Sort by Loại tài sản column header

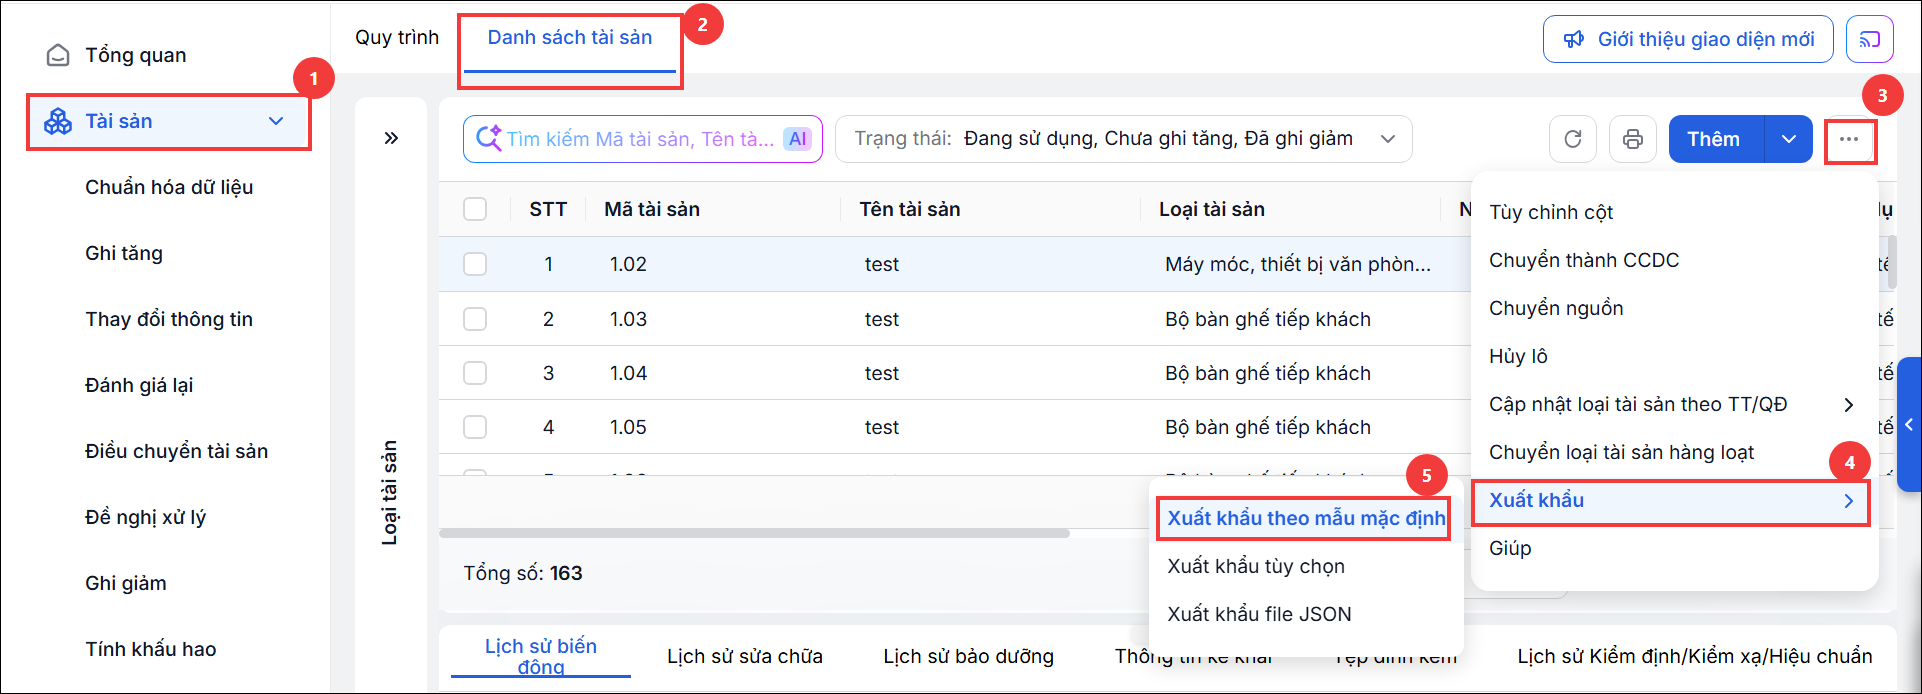(x=1212, y=209)
